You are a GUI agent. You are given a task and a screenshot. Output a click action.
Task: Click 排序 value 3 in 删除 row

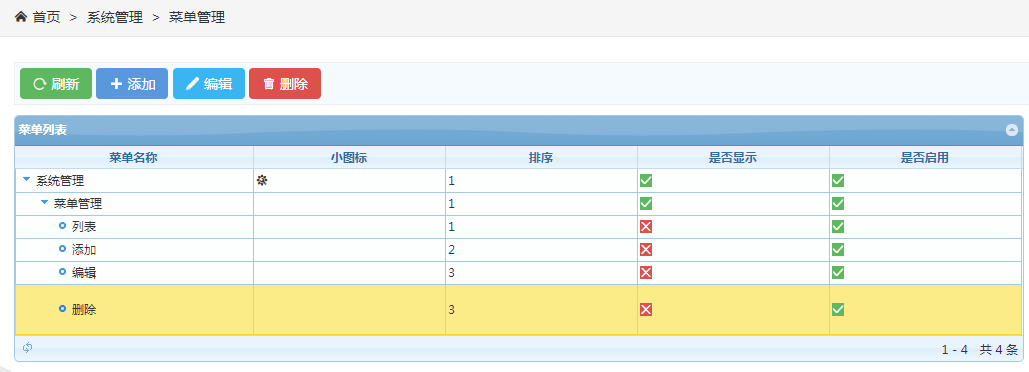point(452,310)
